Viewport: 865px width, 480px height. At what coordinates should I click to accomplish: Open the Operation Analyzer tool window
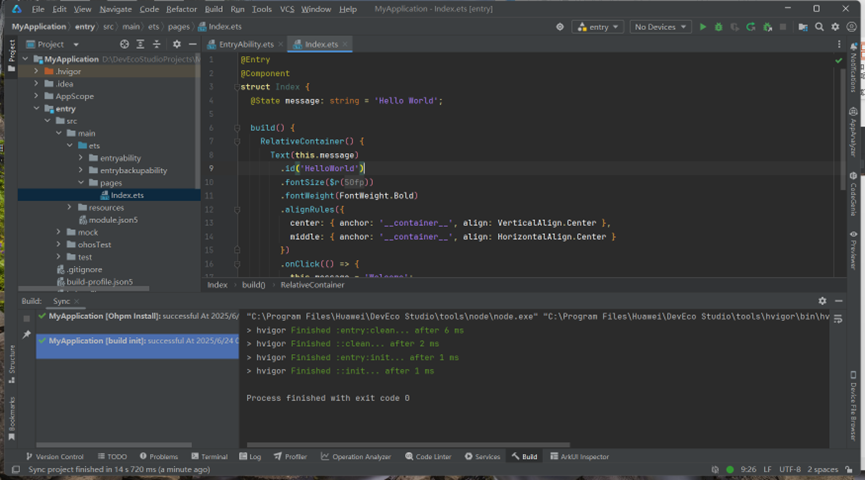(x=356, y=456)
